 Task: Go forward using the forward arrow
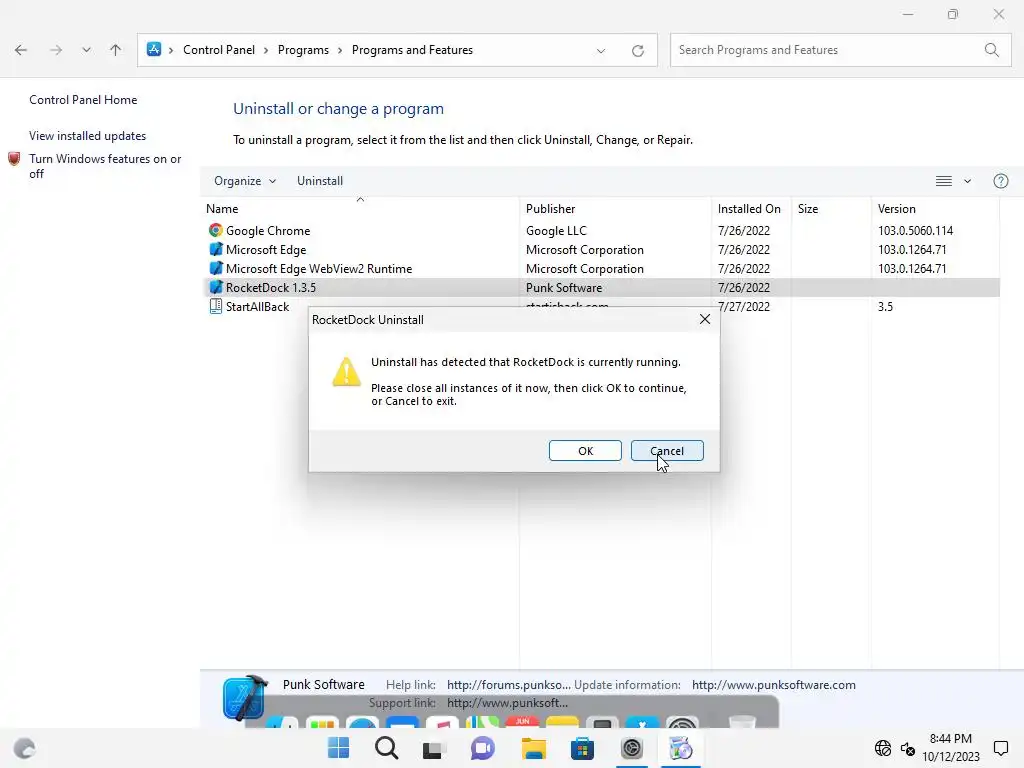tap(56, 50)
